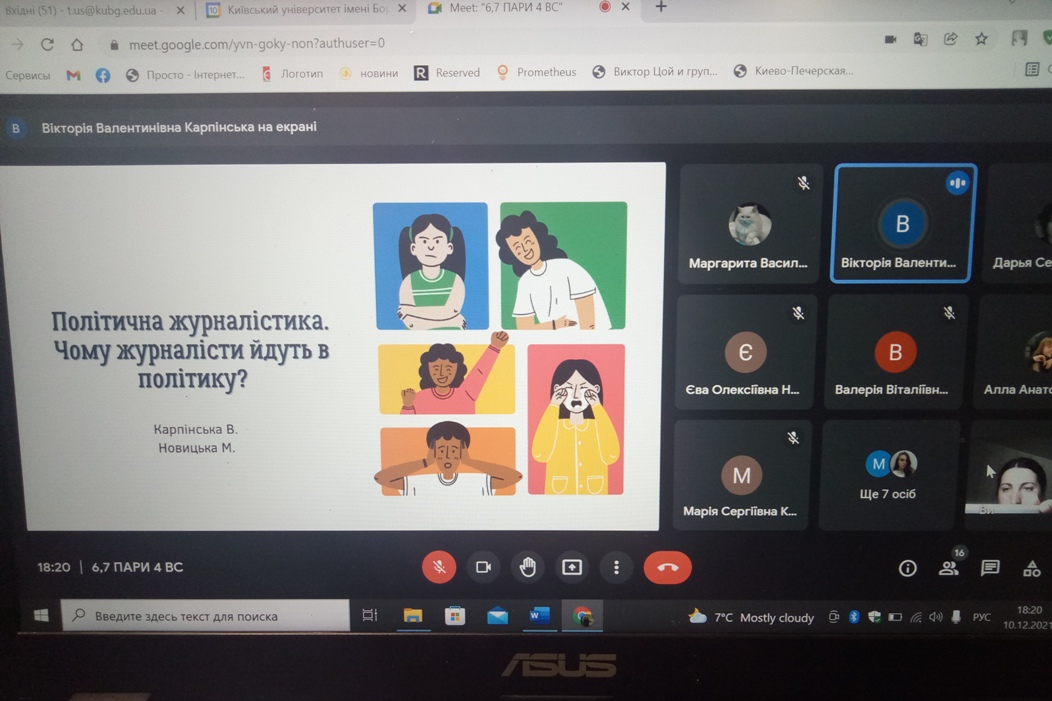The width and height of the screenshot is (1052, 701).
Task: Open meeting details info icon
Action: click(x=907, y=568)
